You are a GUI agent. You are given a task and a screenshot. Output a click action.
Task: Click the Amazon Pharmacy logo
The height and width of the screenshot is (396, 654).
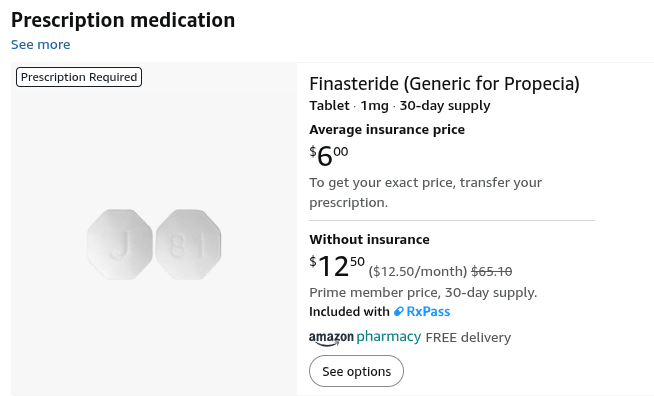(365, 338)
